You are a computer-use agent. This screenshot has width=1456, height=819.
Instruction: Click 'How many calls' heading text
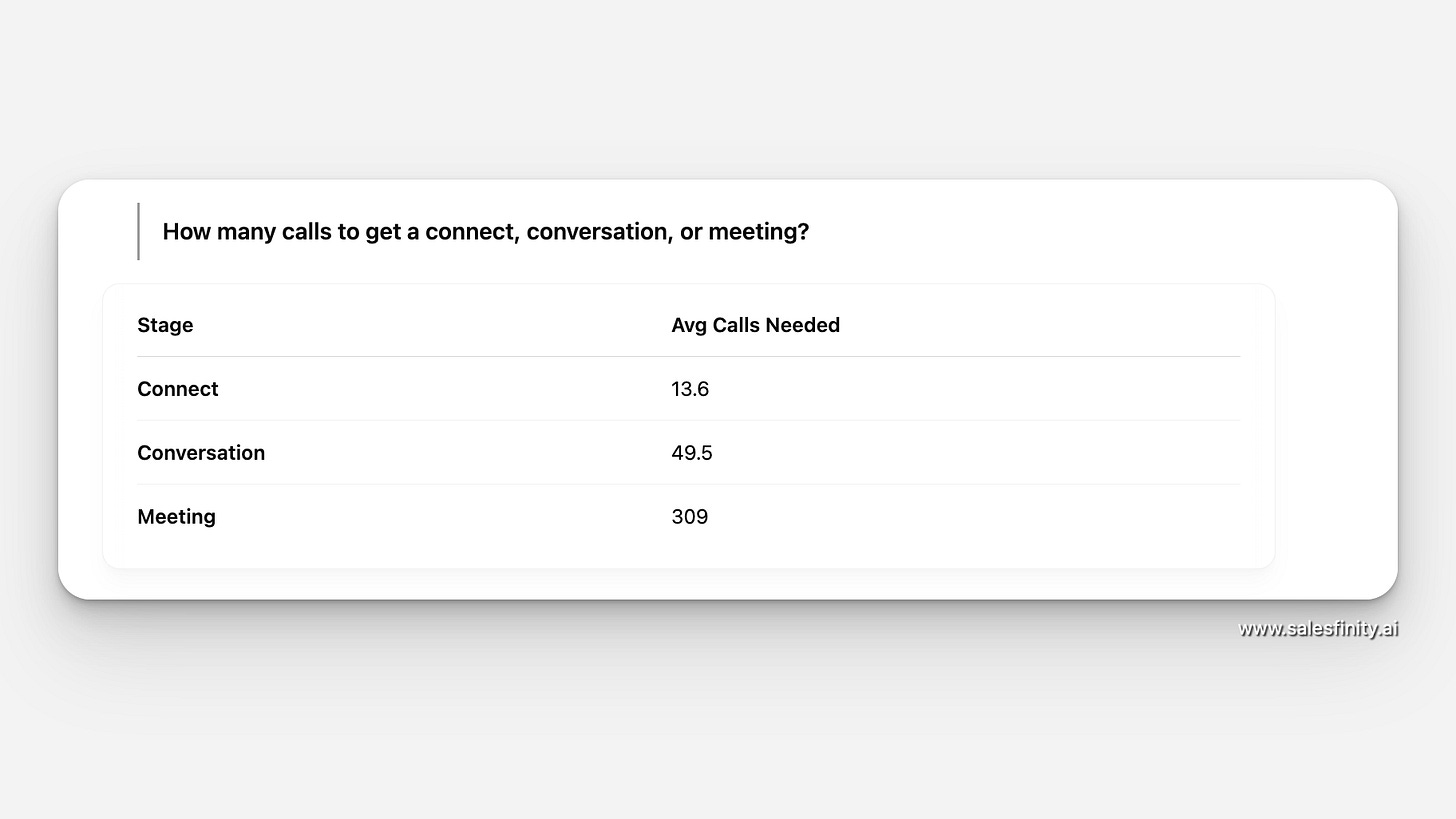click(239, 232)
